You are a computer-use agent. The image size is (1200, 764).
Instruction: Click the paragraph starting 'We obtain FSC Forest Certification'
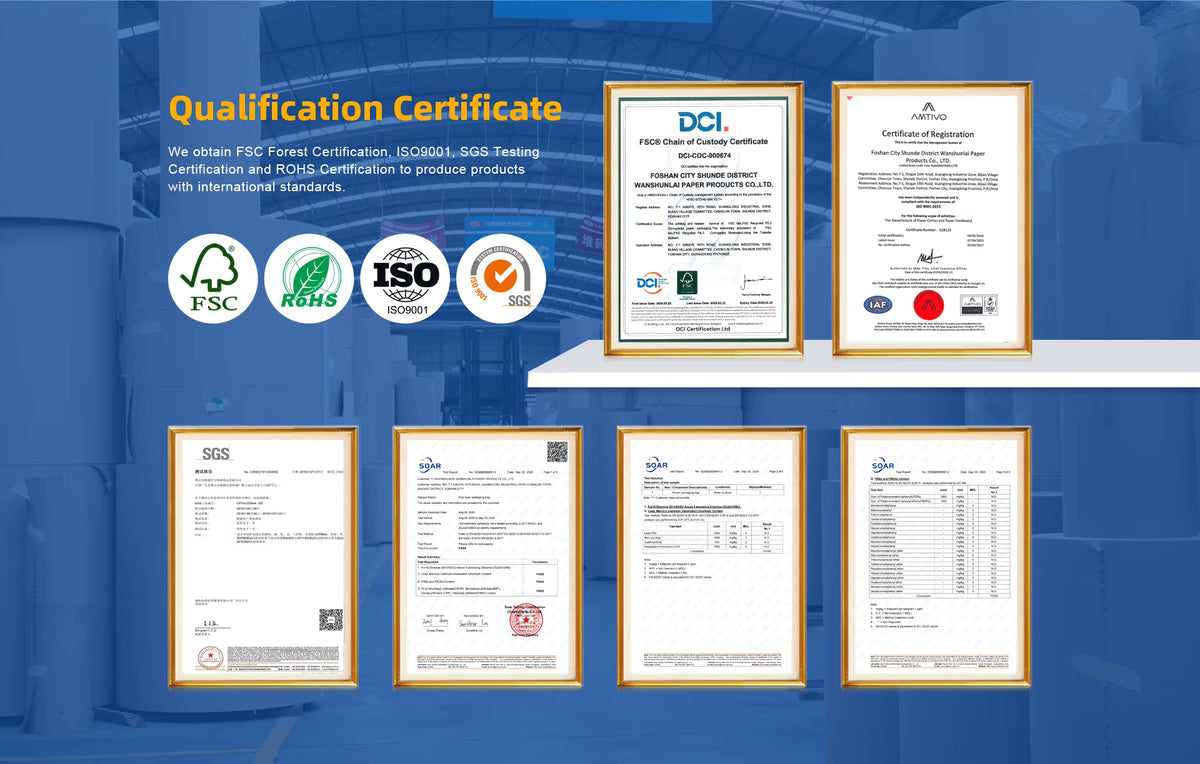(x=355, y=169)
